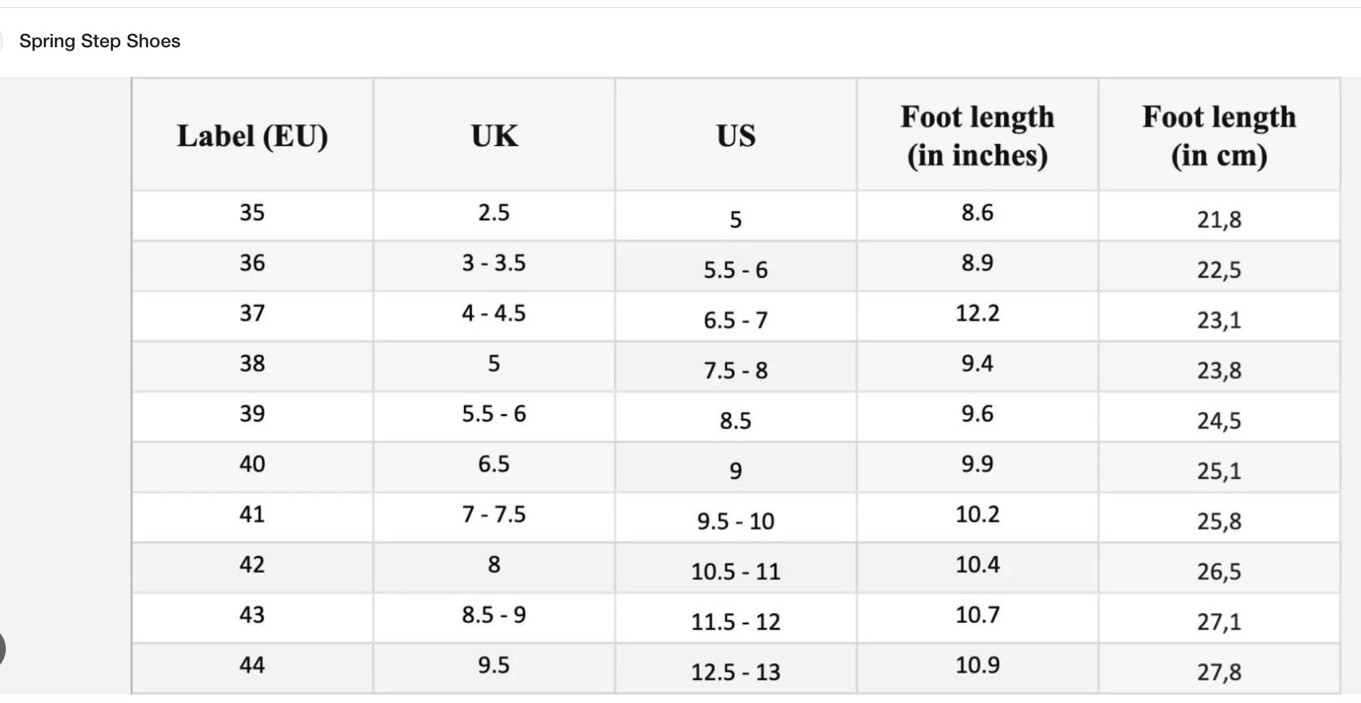Click the 21,8 cm foot length cell
Image resolution: width=1361 pixels, height=703 pixels.
click(1219, 214)
